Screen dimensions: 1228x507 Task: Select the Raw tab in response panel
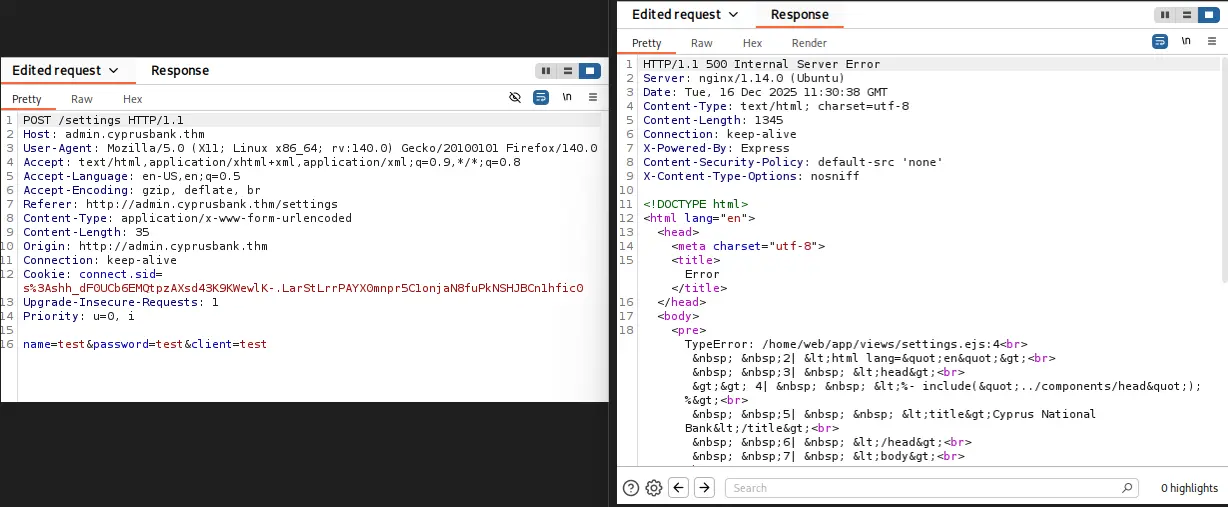tap(702, 43)
